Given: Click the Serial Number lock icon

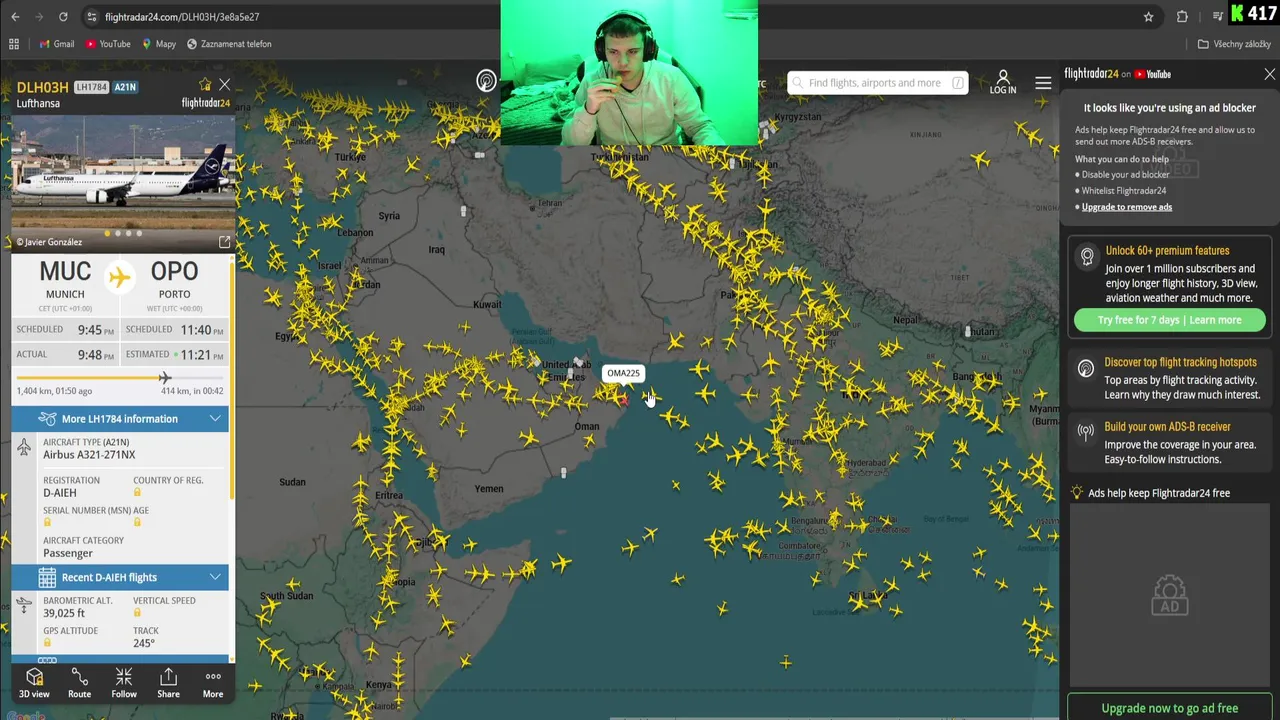Looking at the screenshot, I should click(x=47, y=522).
